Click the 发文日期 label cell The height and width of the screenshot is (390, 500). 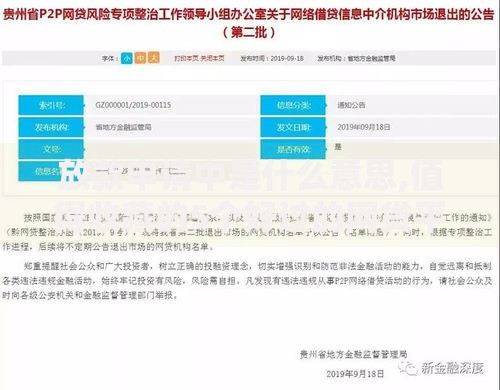[x=293, y=127]
